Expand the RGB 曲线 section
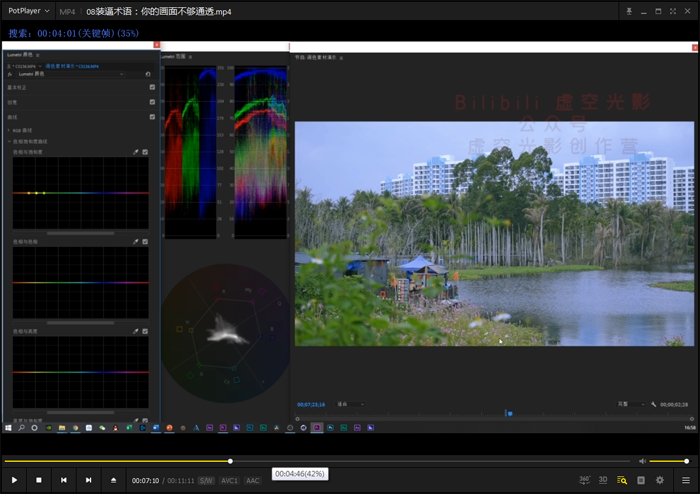700x494 pixels. (x=9, y=130)
